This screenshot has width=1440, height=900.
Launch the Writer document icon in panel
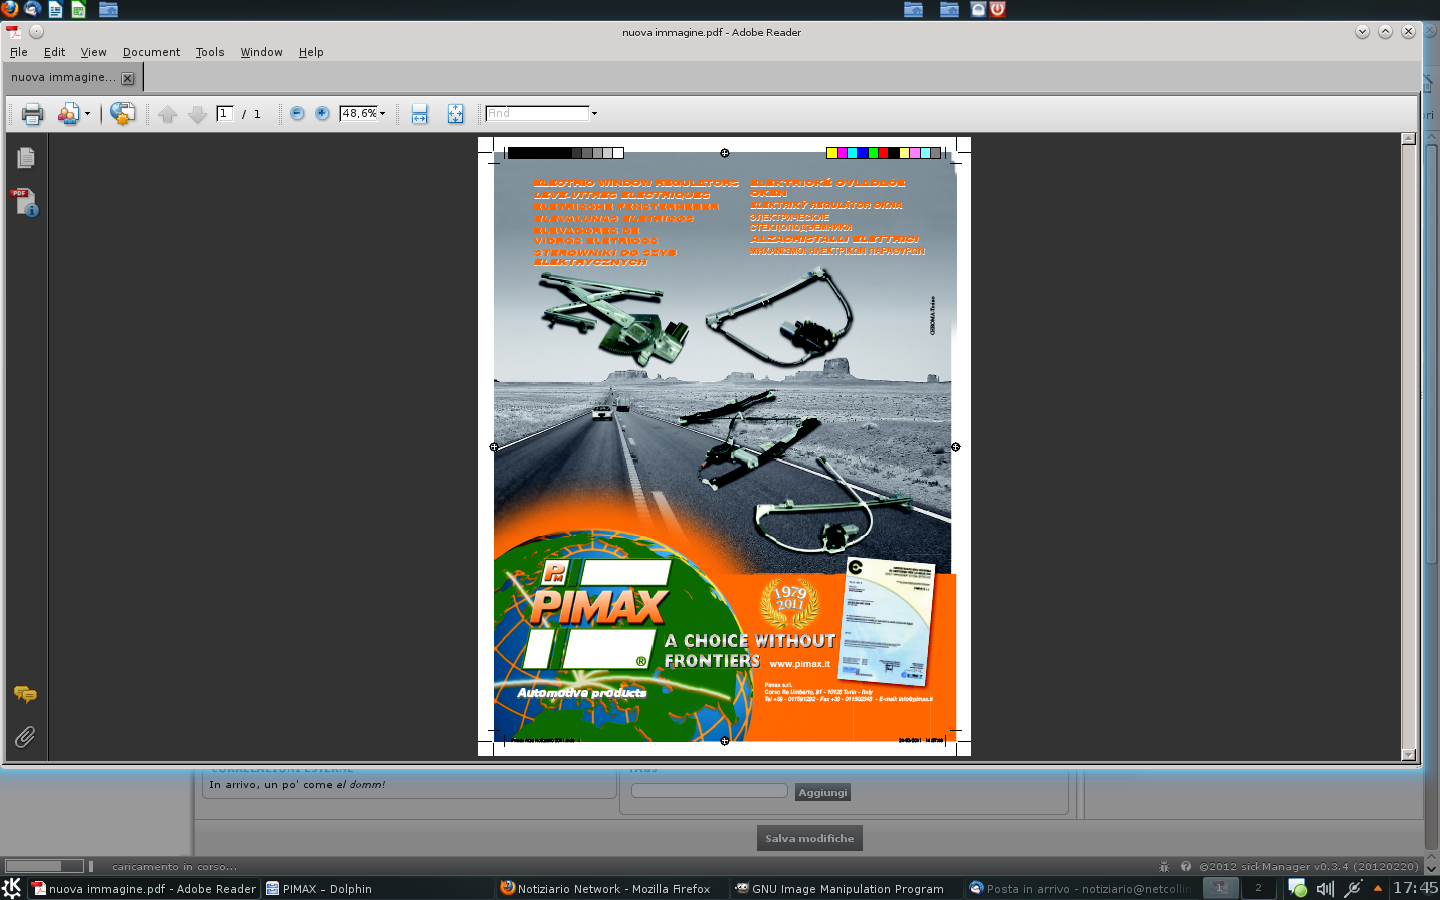click(x=55, y=9)
